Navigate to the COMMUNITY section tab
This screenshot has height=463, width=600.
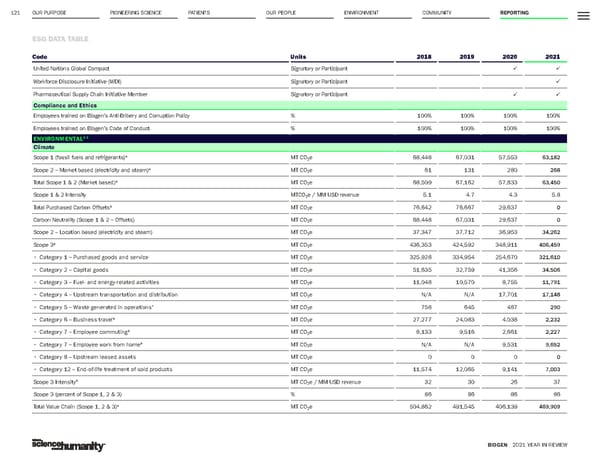(x=439, y=14)
